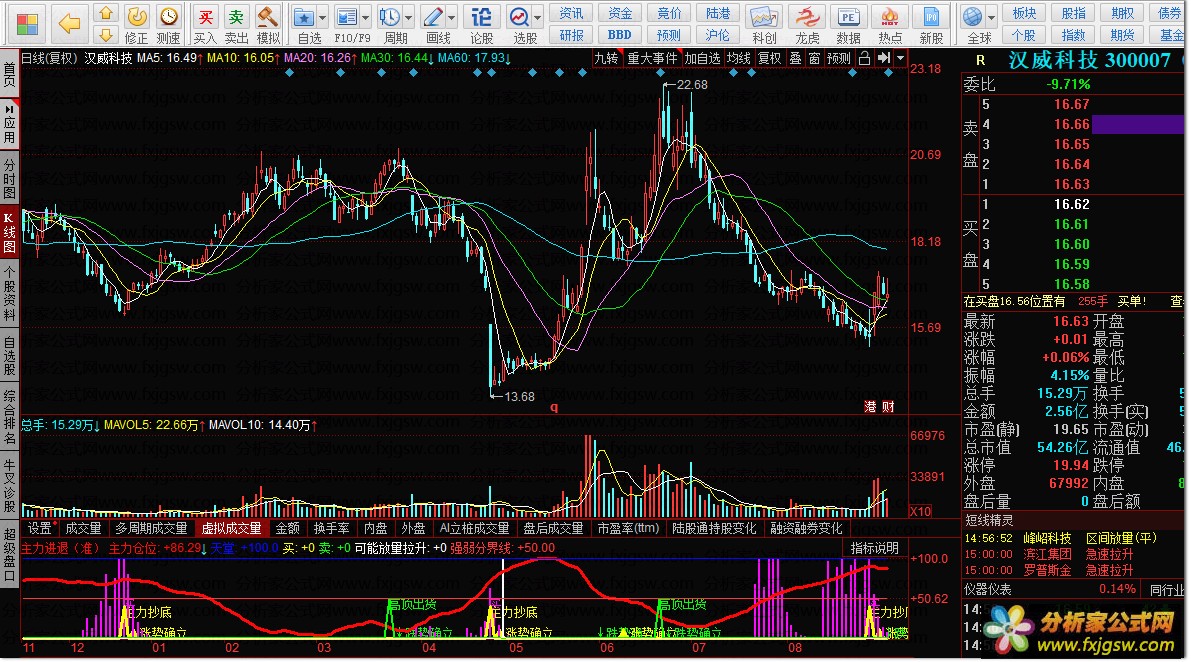Toggle the 九转 indicator
The image size is (1191, 662).
pyautogui.click(x=606, y=58)
